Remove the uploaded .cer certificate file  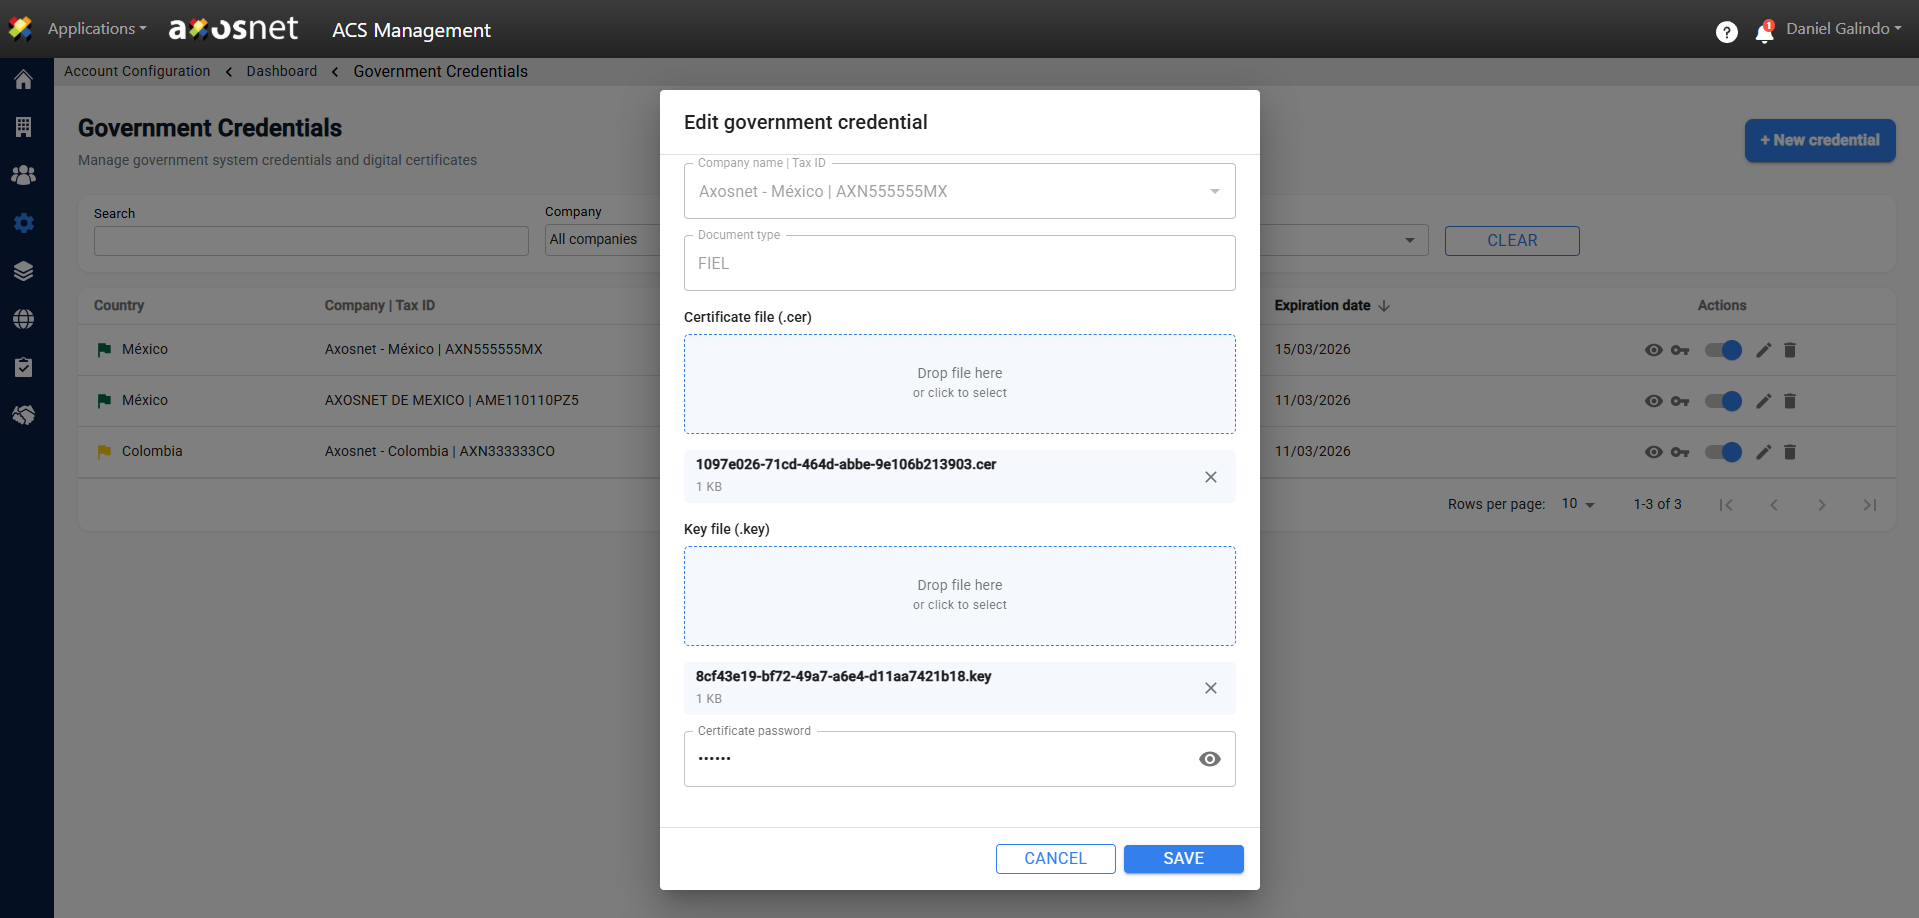pyautogui.click(x=1210, y=477)
